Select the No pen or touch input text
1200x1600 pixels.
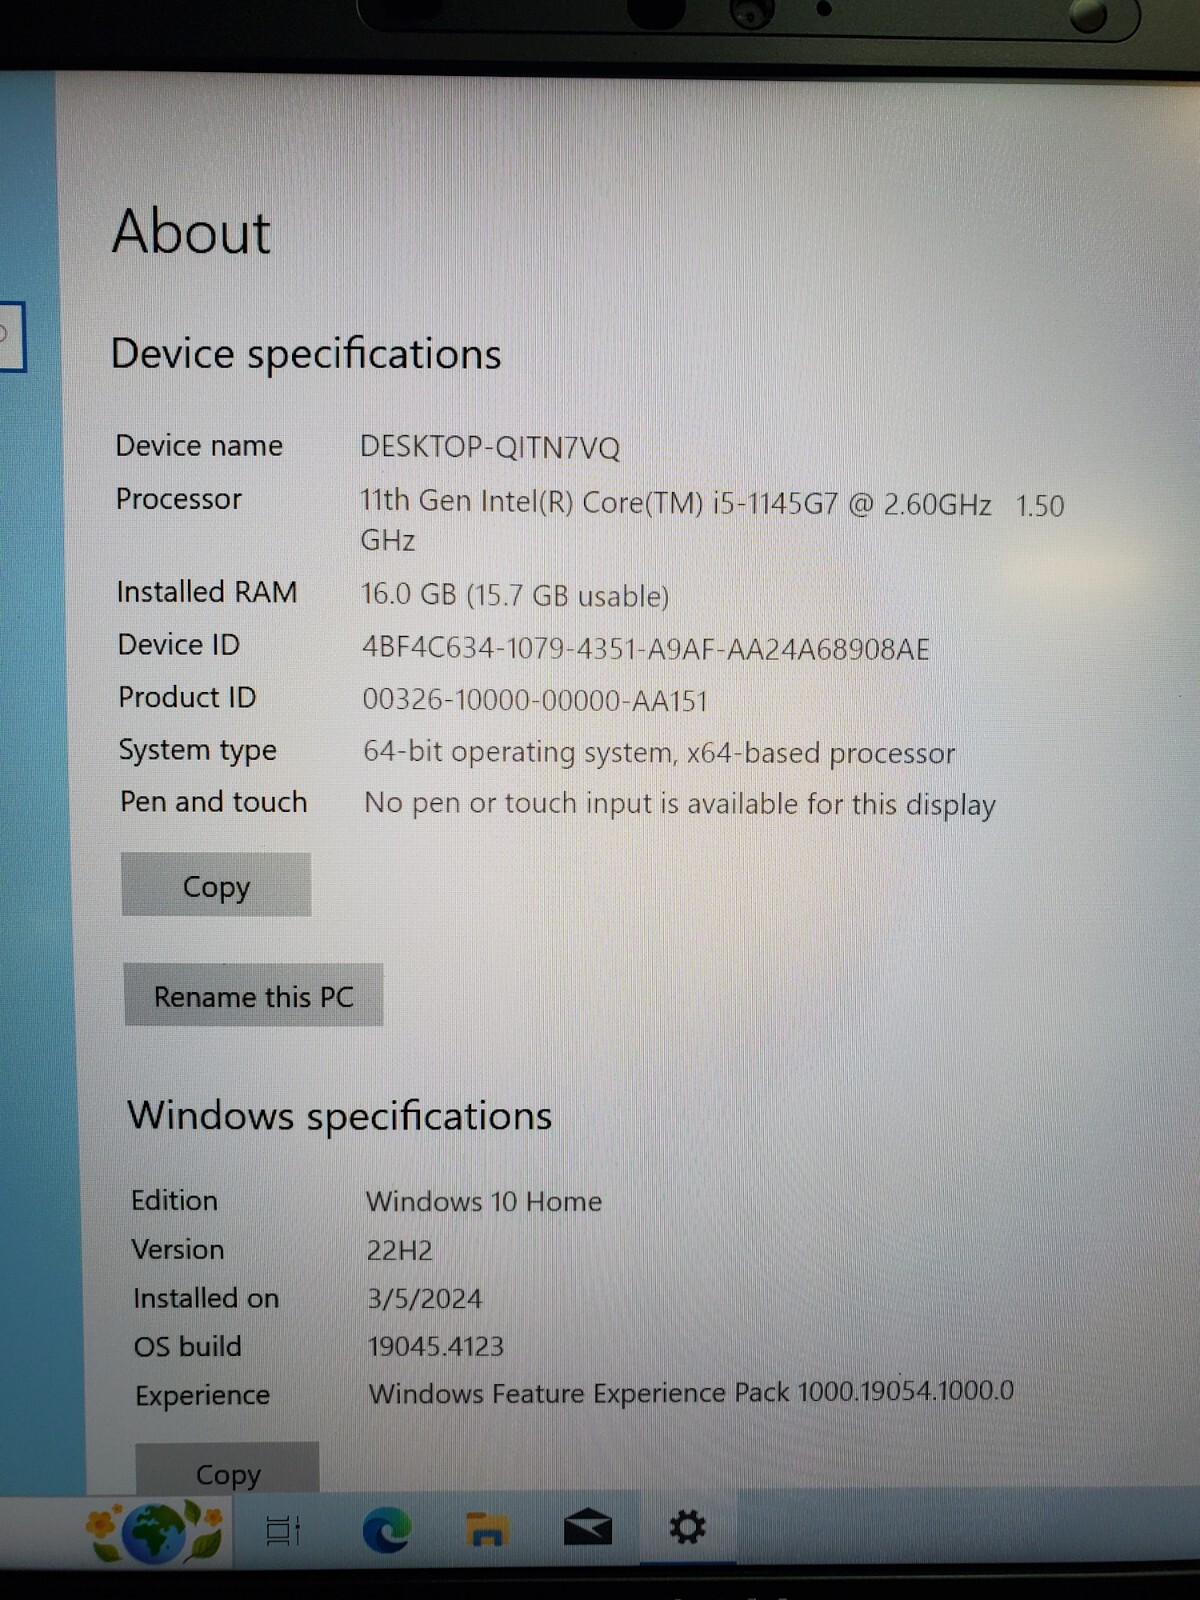tap(680, 804)
